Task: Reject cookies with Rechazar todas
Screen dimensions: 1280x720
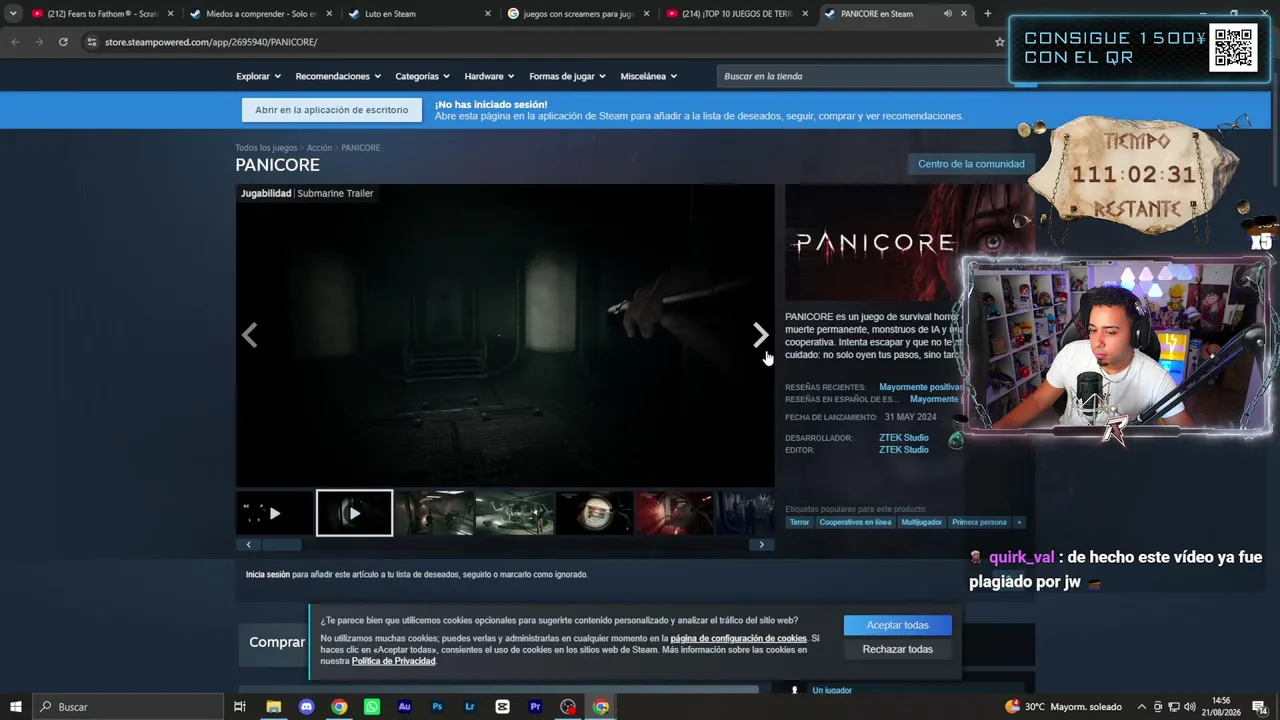Action: [897, 649]
